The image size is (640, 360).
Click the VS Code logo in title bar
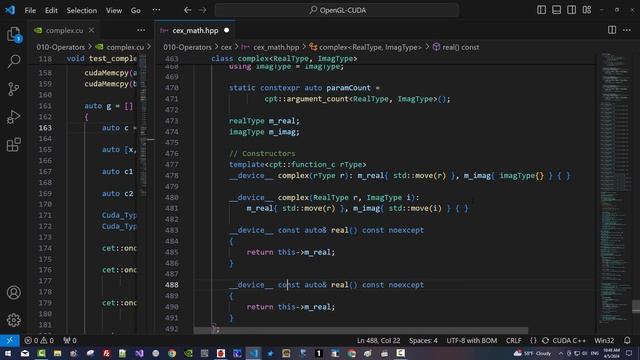point(10,10)
